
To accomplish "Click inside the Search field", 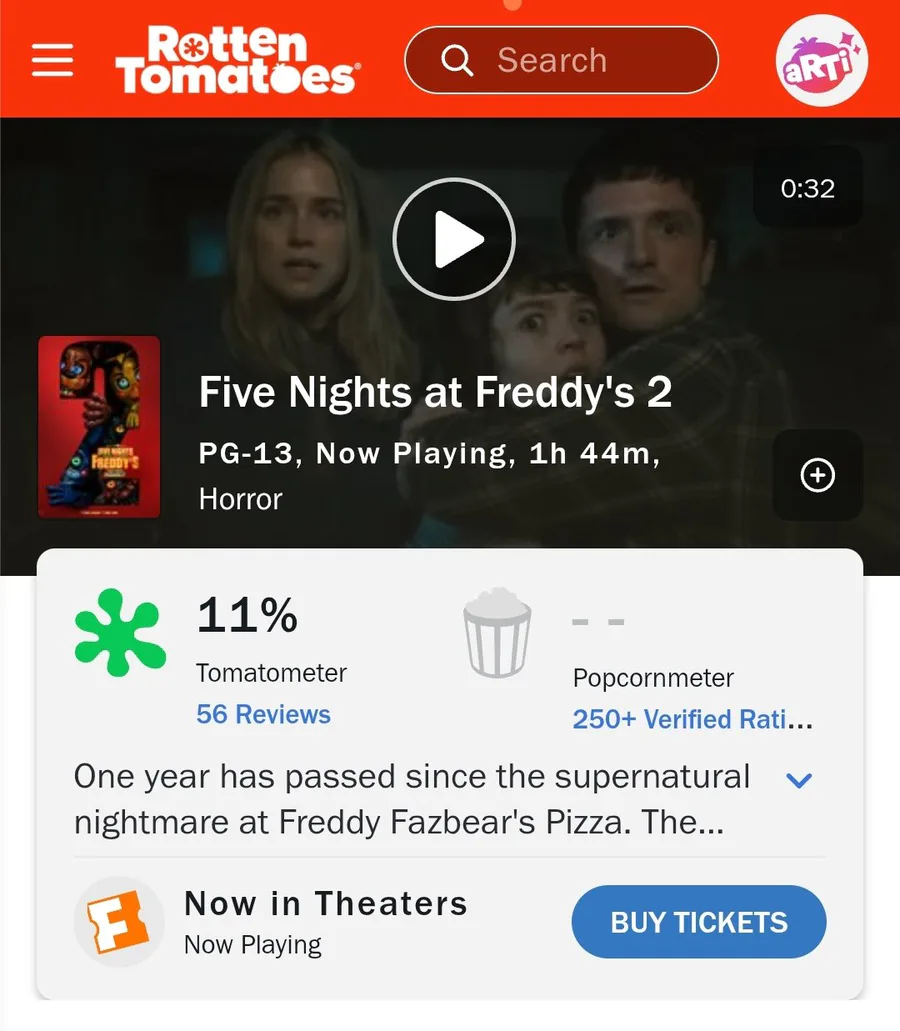I will coord(590,60).
